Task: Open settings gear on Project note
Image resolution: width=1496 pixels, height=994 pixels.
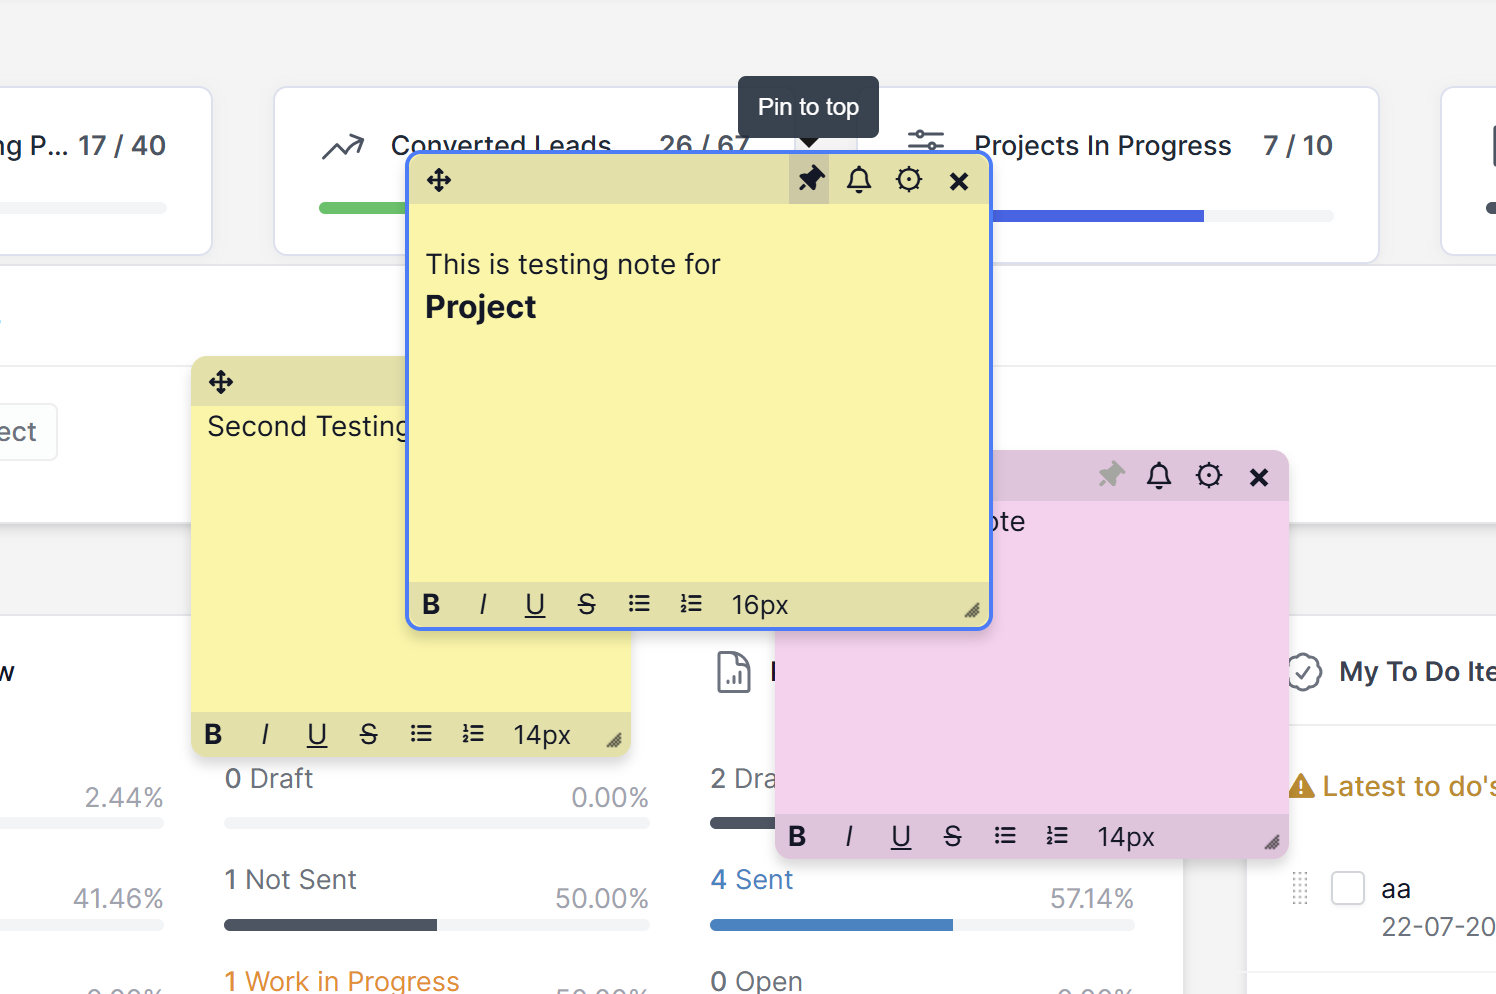Action: pos(909,180)
